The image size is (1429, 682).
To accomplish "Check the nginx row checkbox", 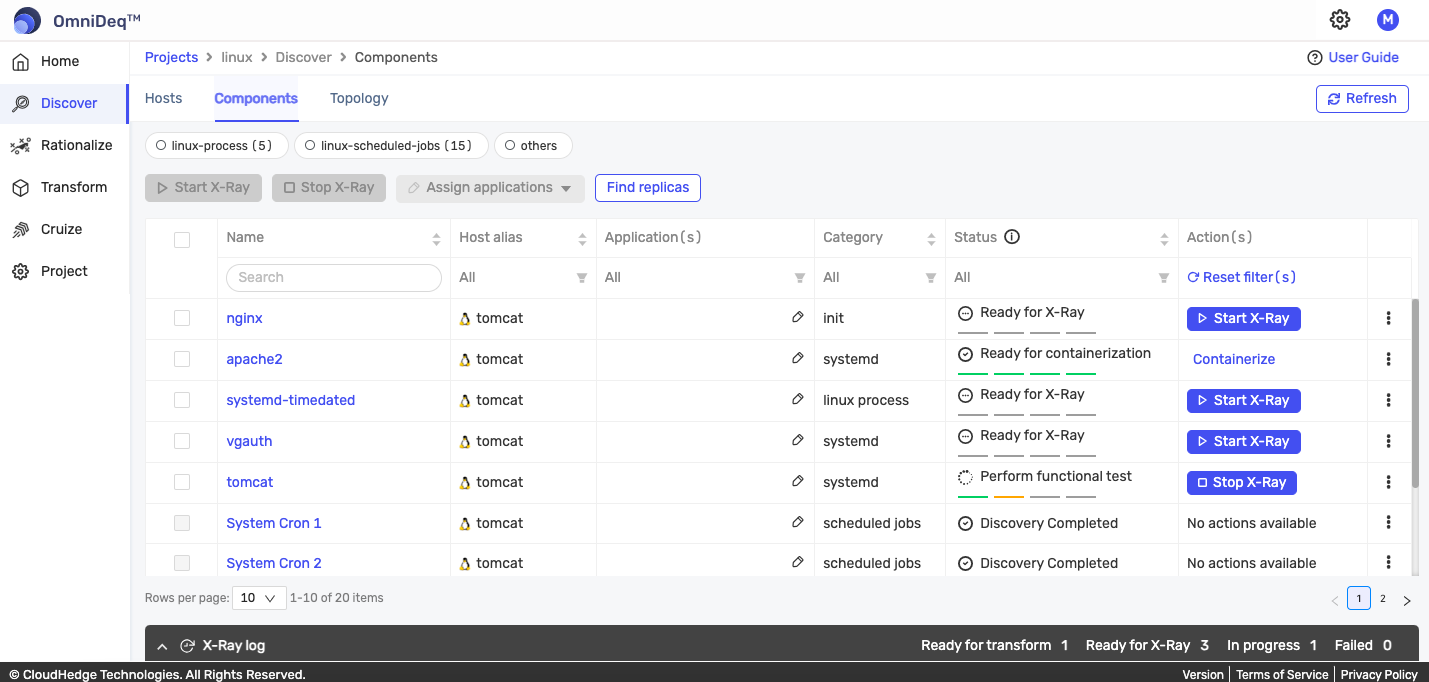I will pos(182,318).
